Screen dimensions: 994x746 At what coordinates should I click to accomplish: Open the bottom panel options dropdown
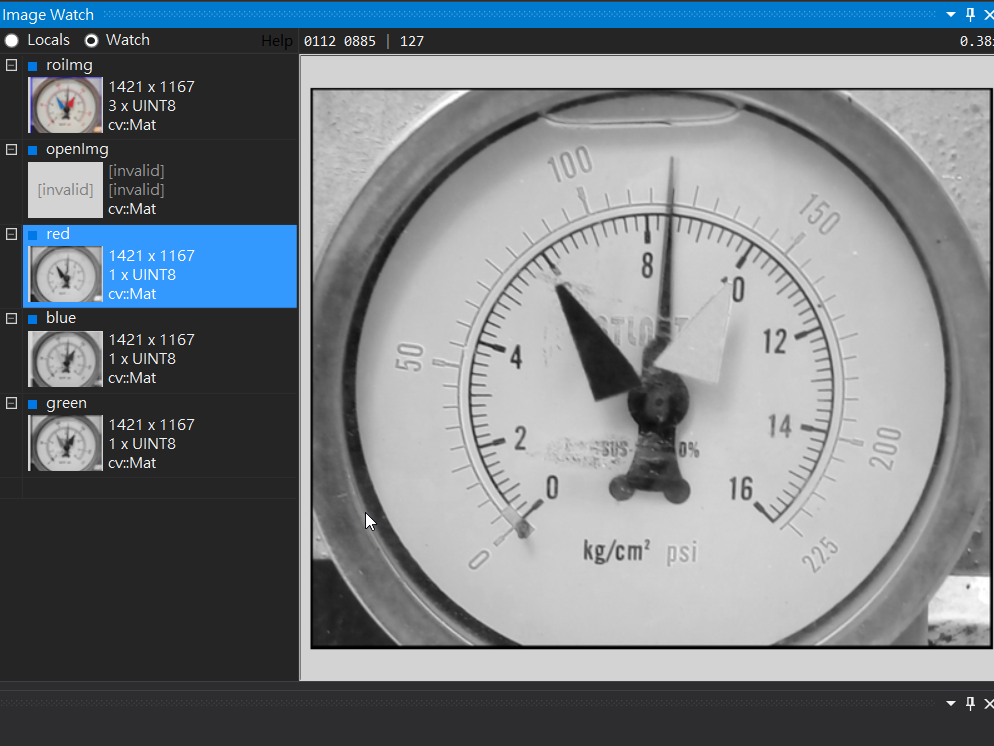[951, 704]
